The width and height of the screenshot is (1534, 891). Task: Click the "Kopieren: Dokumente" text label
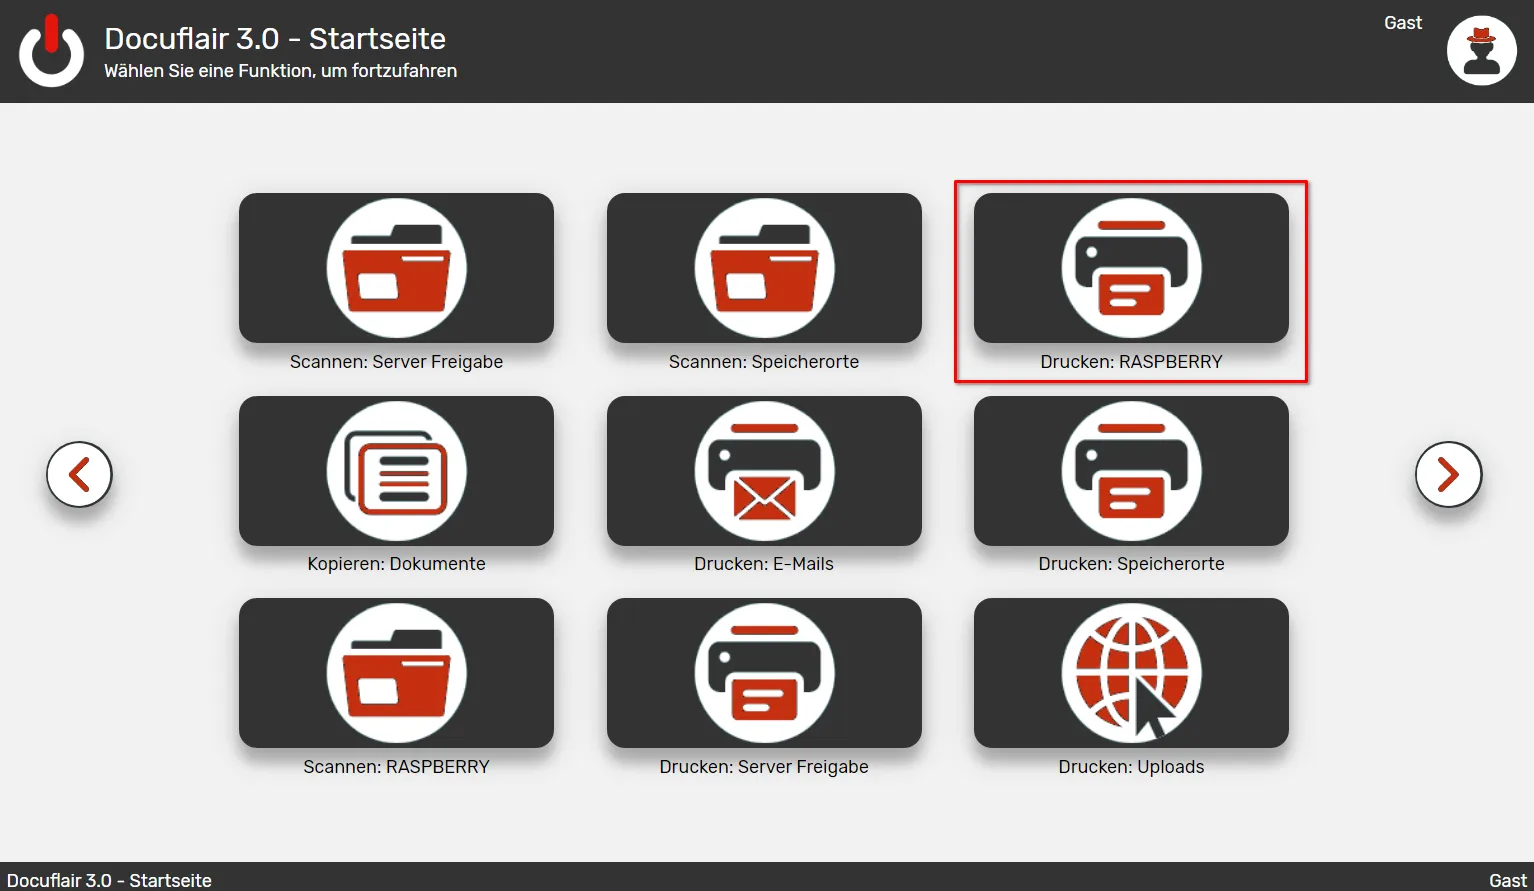pyautogui.click(x=396, y=564)
